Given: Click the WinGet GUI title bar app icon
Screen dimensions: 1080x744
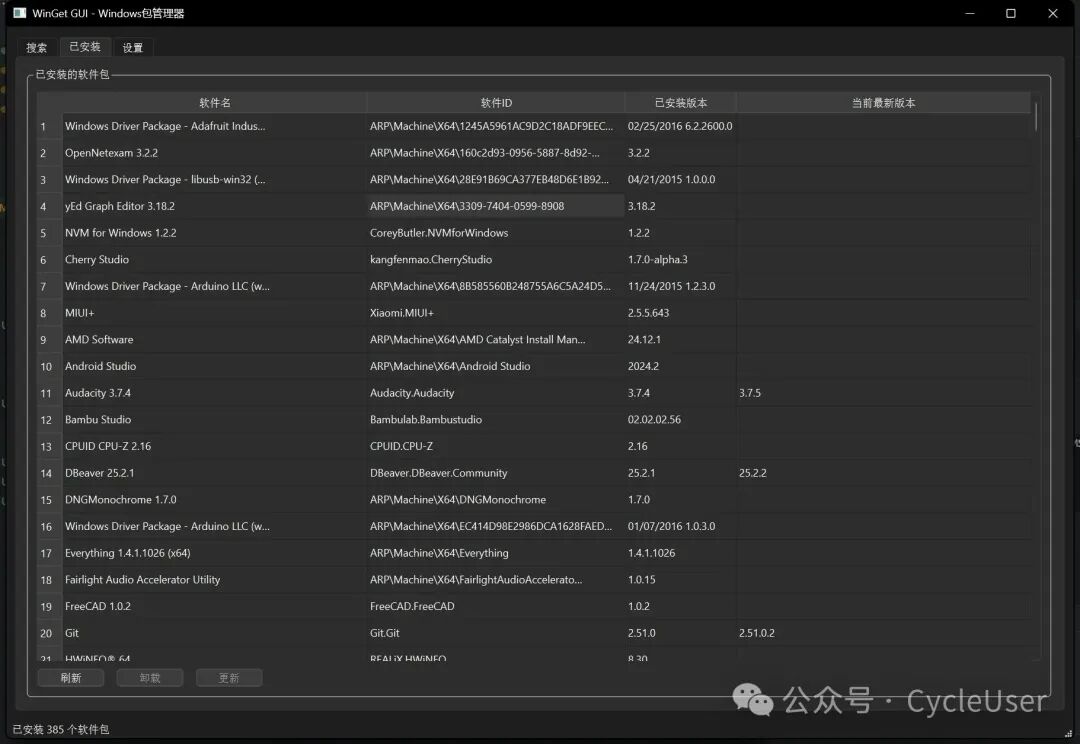Looking at the screenshot, I should pyautogui.click(x=19, y=13).
